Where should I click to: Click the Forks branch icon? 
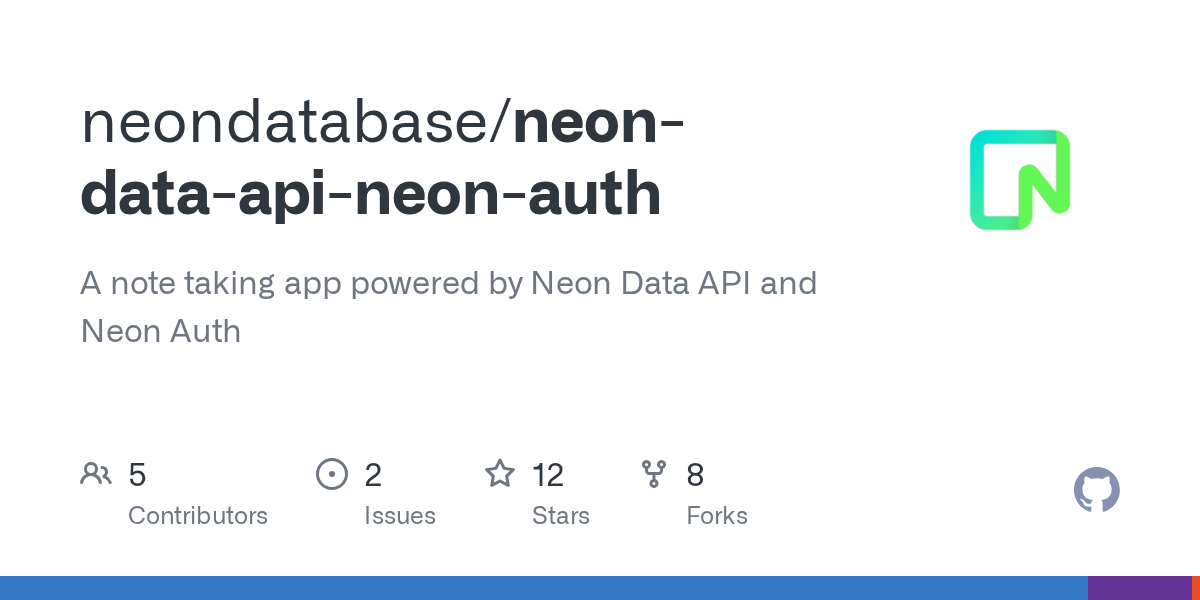[x=654, y=474]
